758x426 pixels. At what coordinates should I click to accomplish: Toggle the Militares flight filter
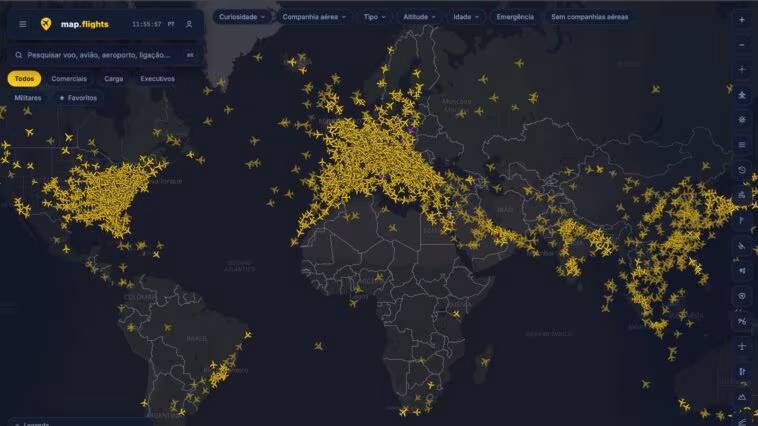coord(28,98)
